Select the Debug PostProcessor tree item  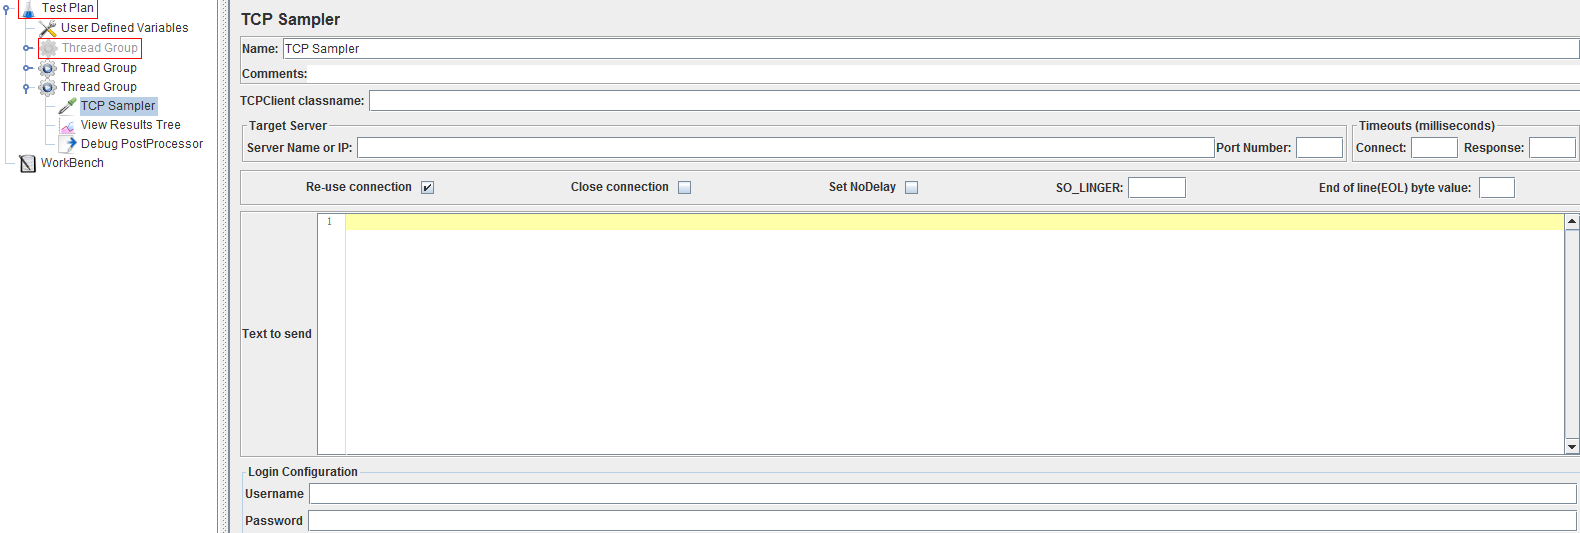[x=142, y=144]
